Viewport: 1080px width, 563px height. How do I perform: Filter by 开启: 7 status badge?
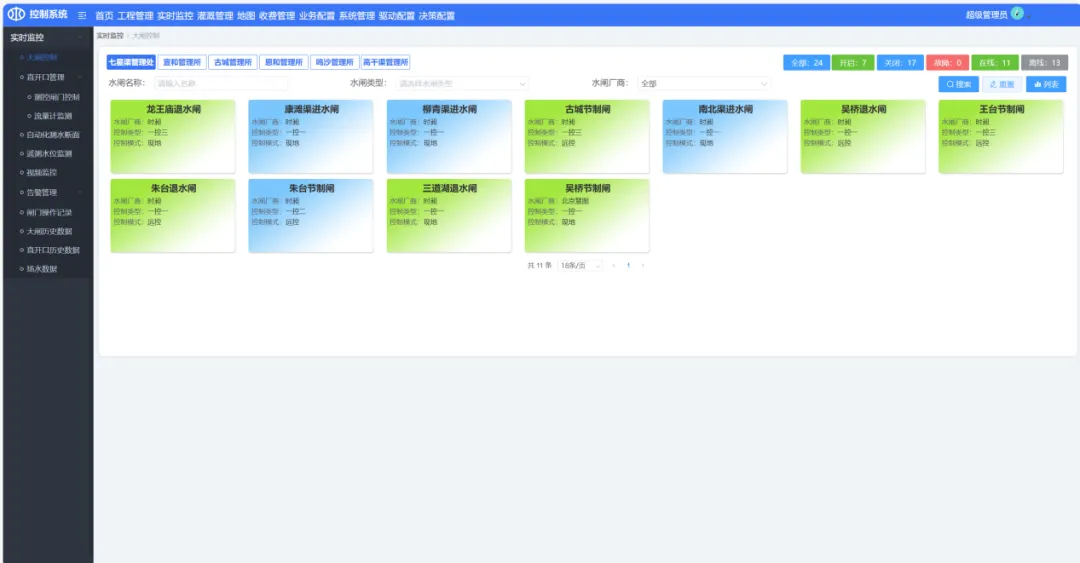tap(853, 63)
